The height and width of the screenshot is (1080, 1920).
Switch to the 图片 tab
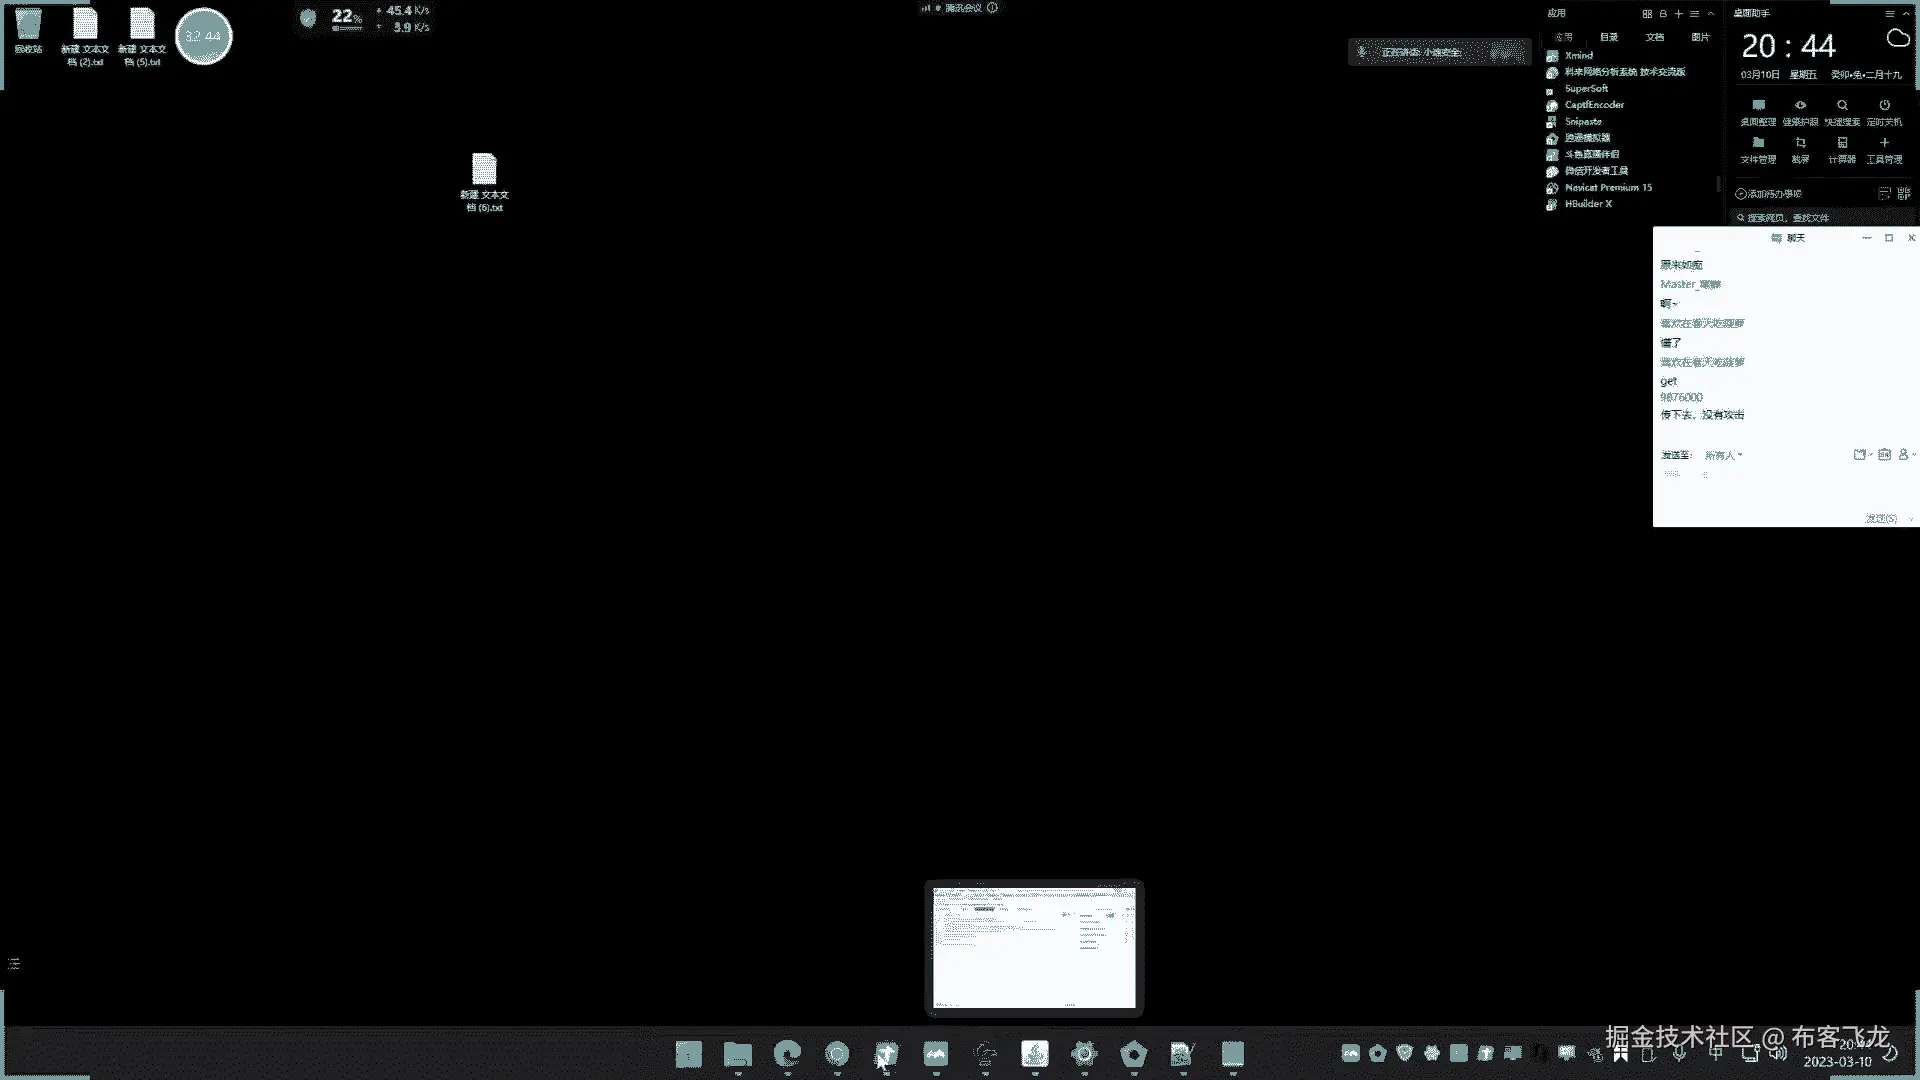click(x=1700, y=37)
